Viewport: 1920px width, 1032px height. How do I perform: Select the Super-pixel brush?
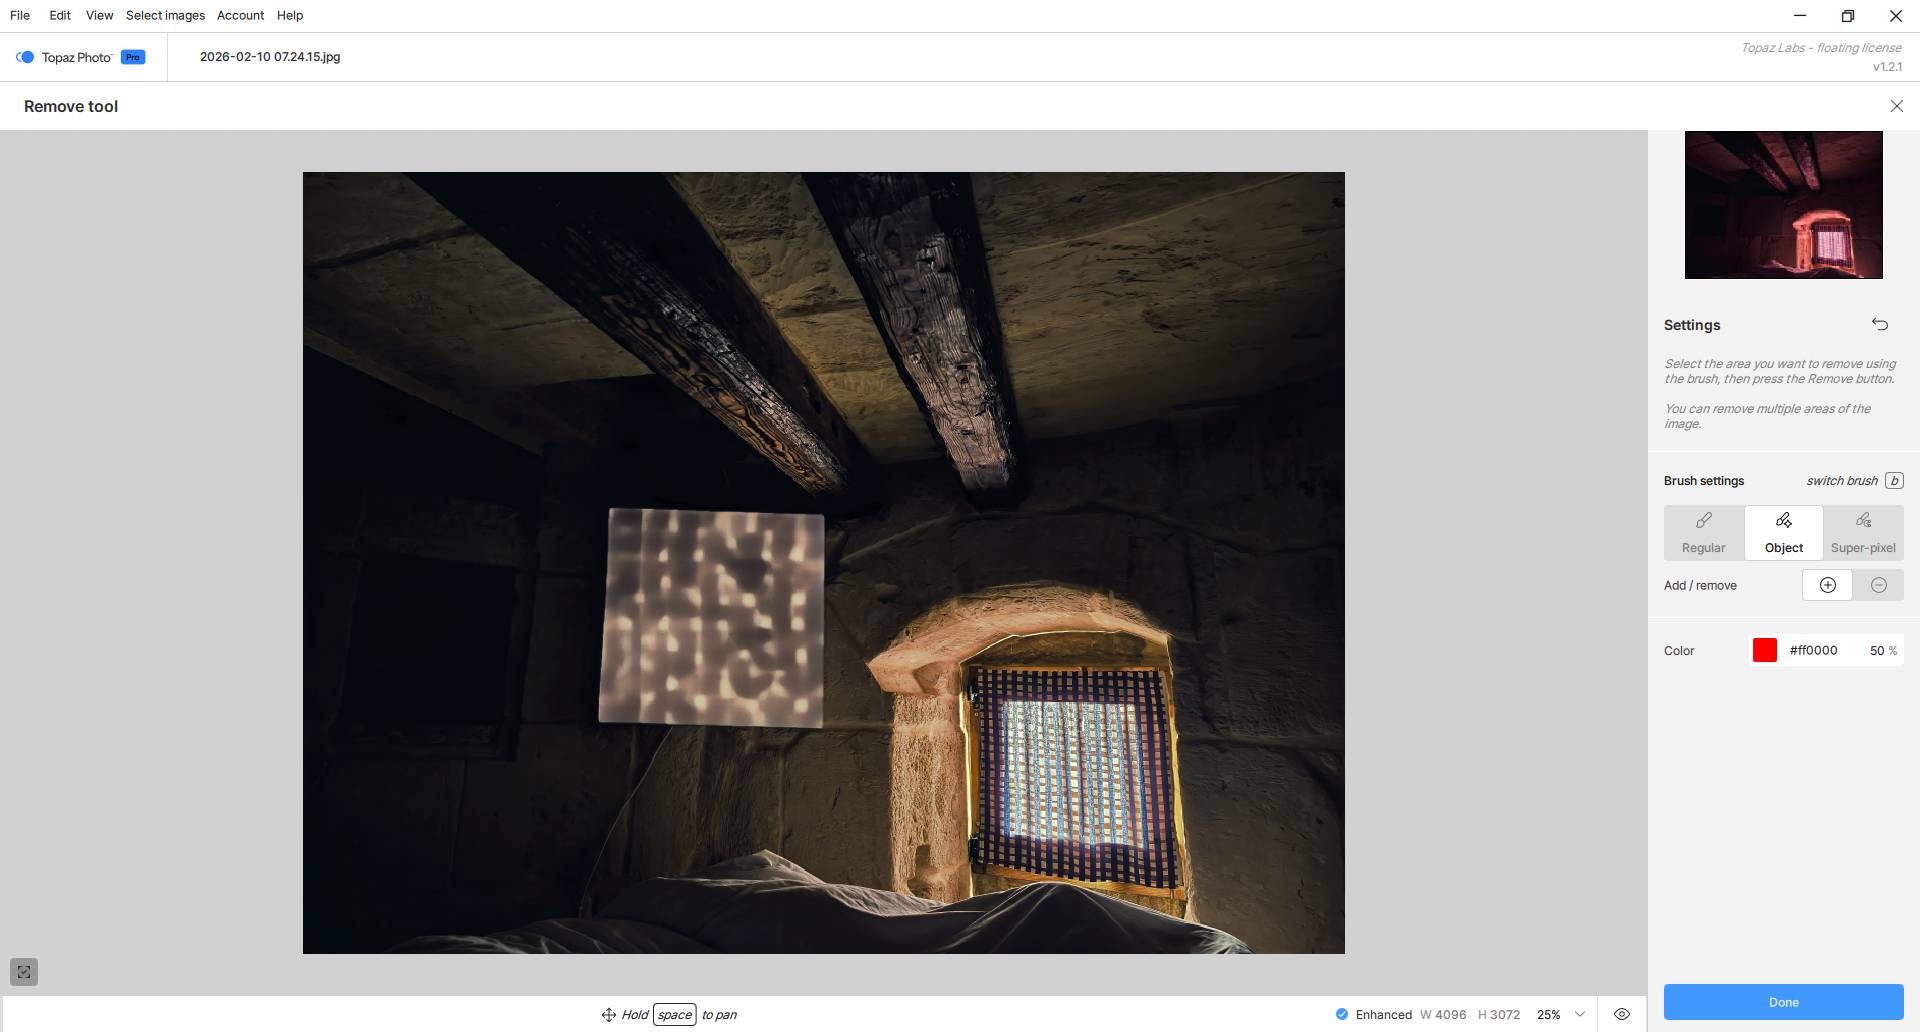1863,533
